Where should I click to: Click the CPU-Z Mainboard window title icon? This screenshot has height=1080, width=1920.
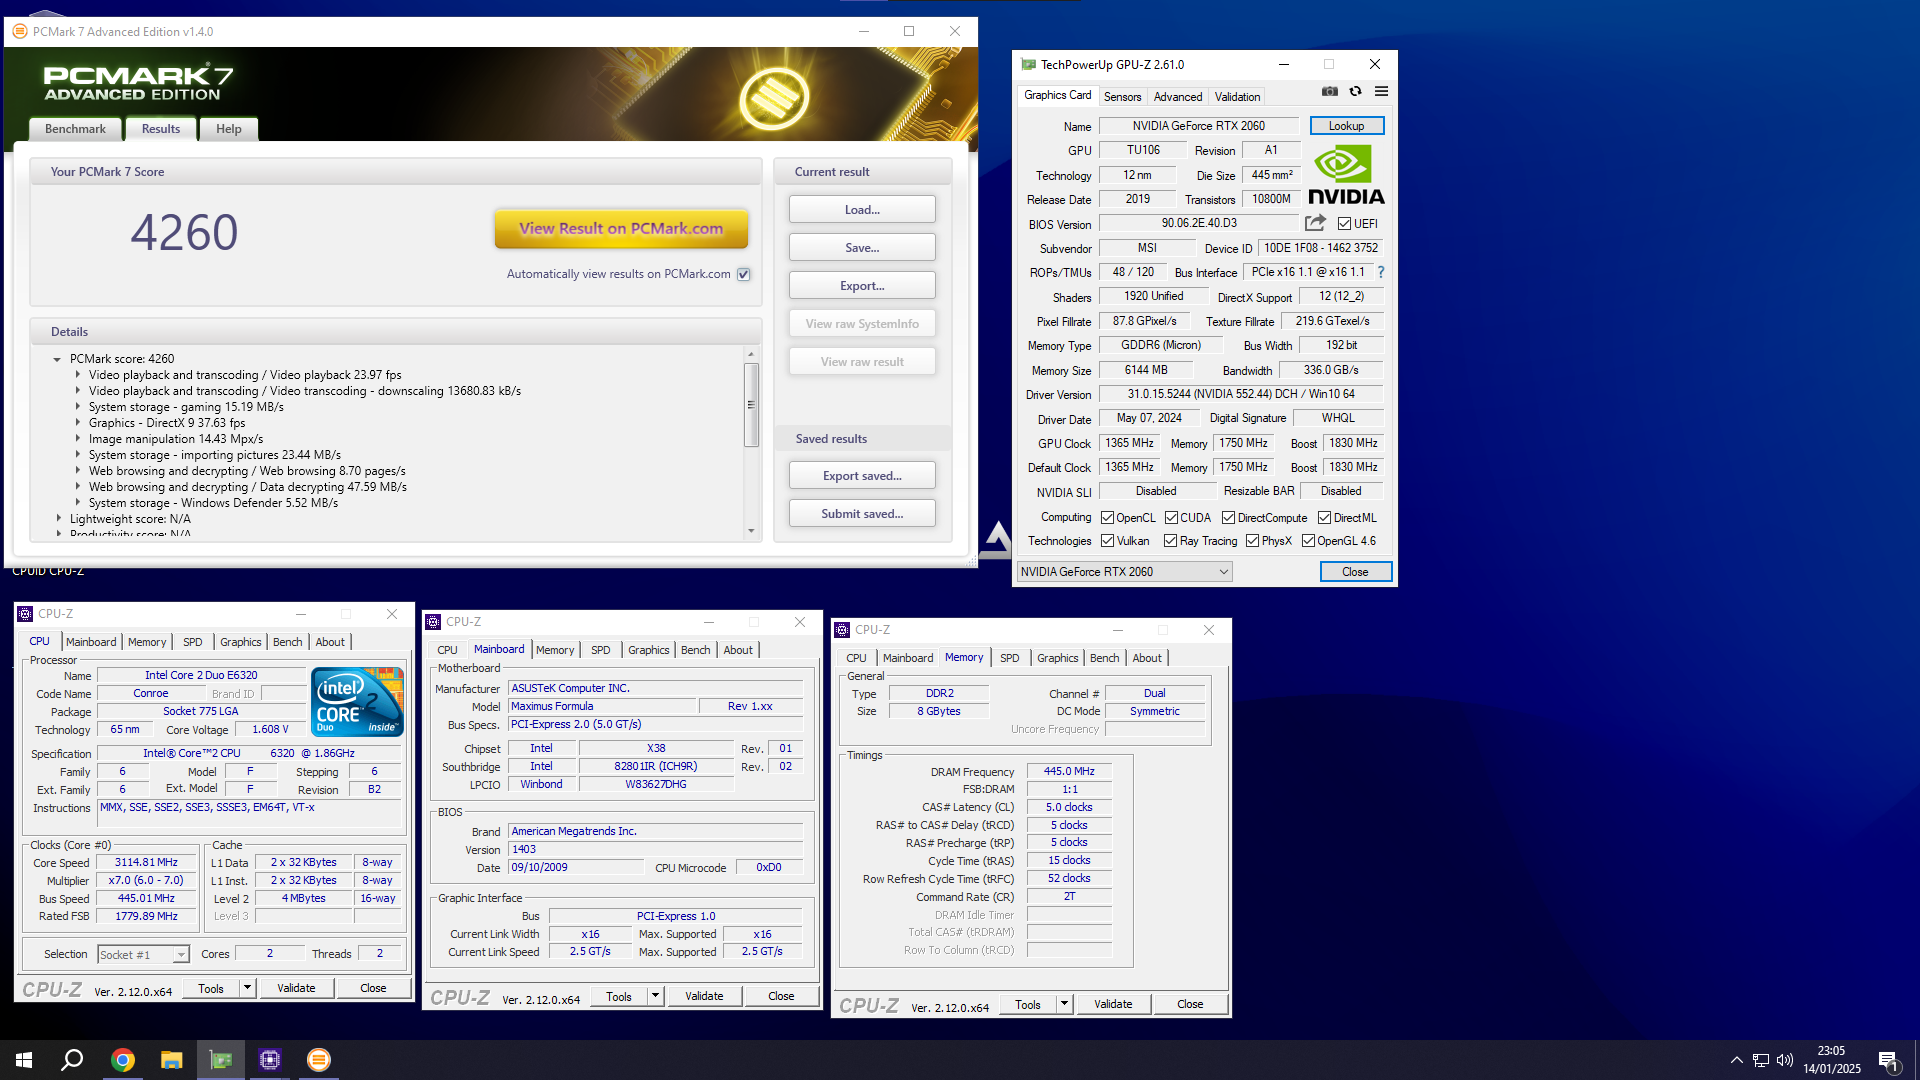coord(434,622)
